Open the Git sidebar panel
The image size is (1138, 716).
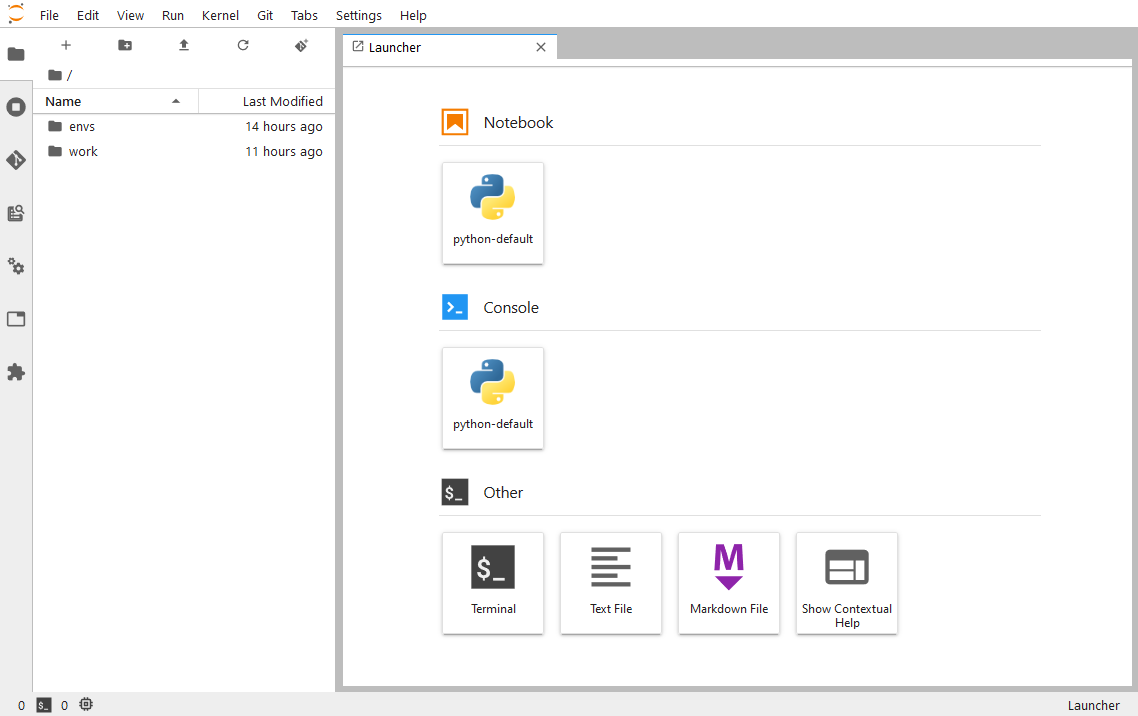(x=16, y=160)
